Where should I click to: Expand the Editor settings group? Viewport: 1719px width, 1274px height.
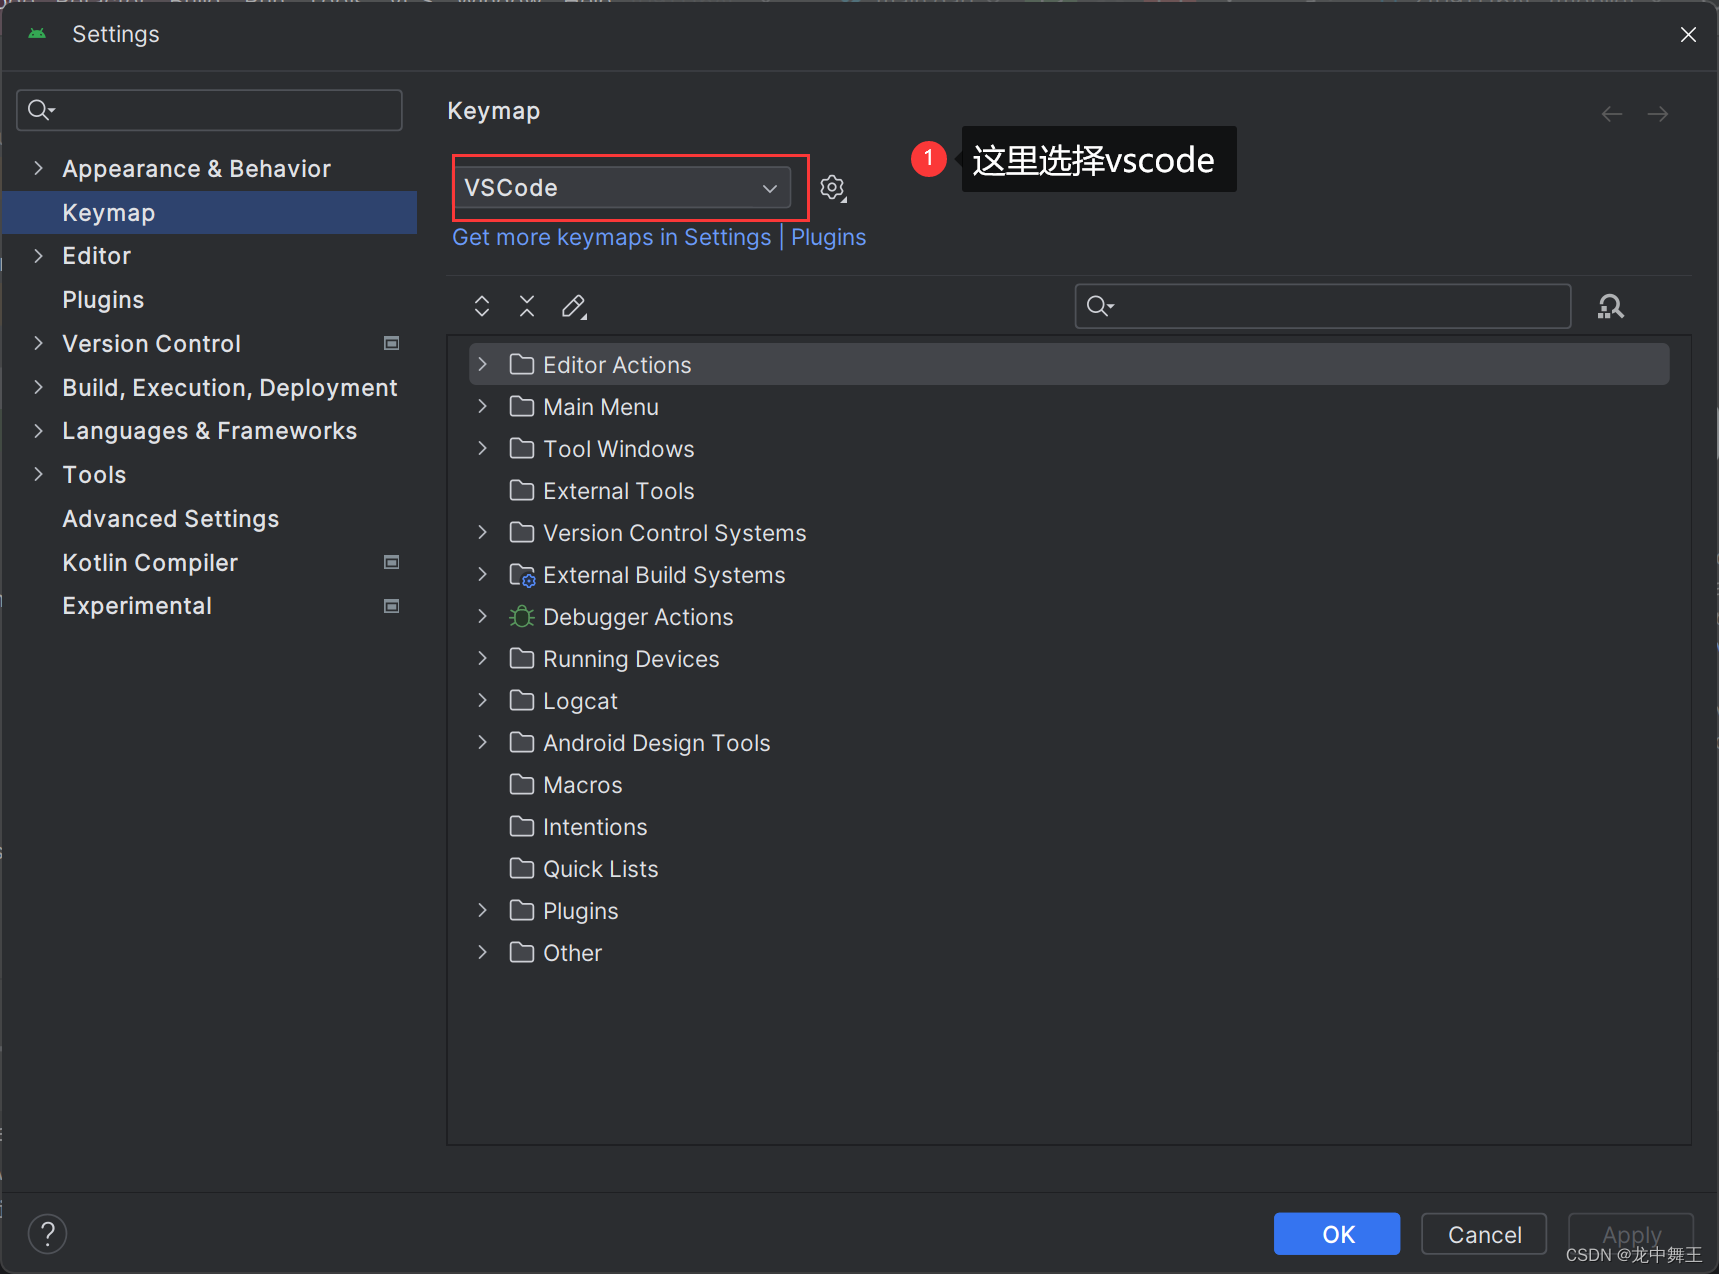pyautogui.click(x=39, y=255)
